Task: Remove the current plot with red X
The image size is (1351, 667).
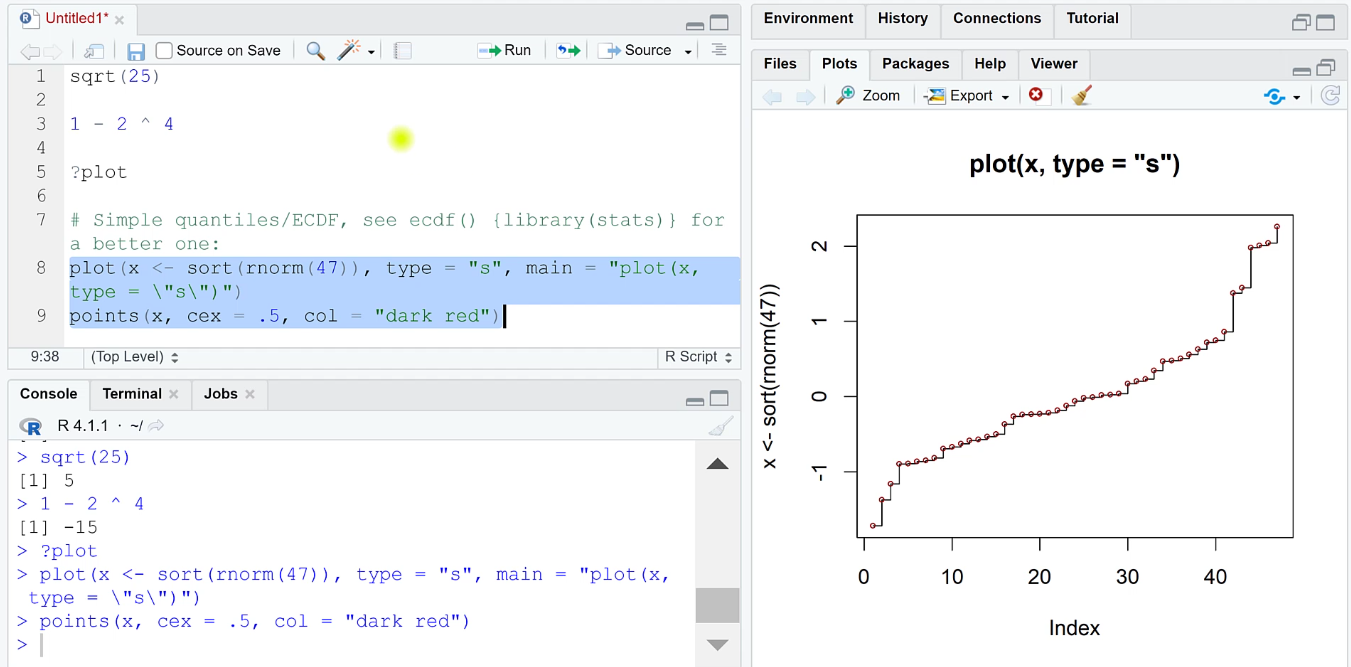Action: [x=1036, y=95]
